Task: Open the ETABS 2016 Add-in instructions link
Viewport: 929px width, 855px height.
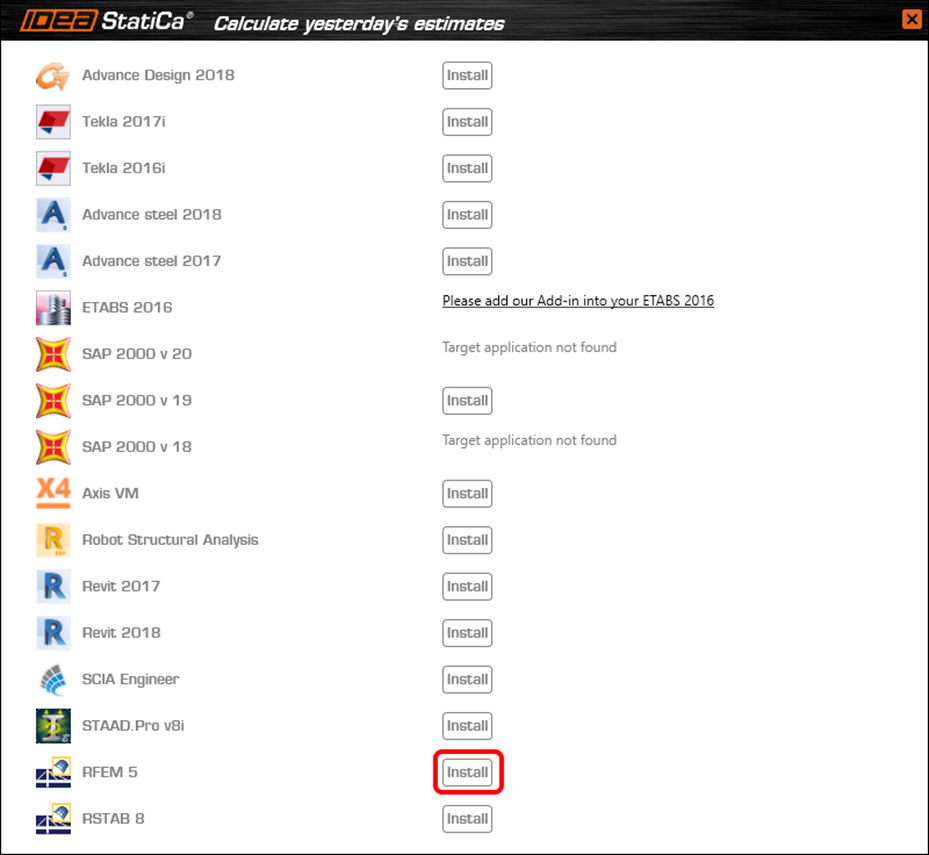Action: point(578,301)
